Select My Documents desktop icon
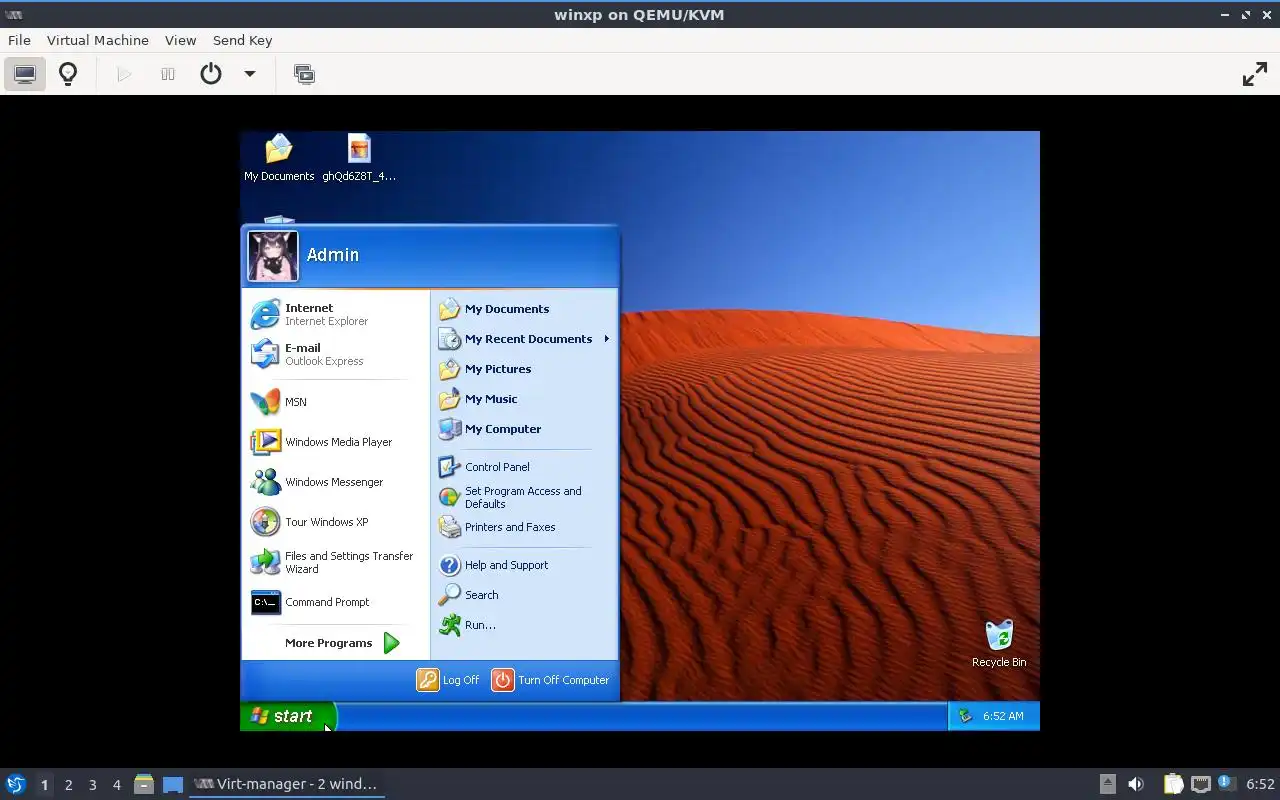 (279, 158)
